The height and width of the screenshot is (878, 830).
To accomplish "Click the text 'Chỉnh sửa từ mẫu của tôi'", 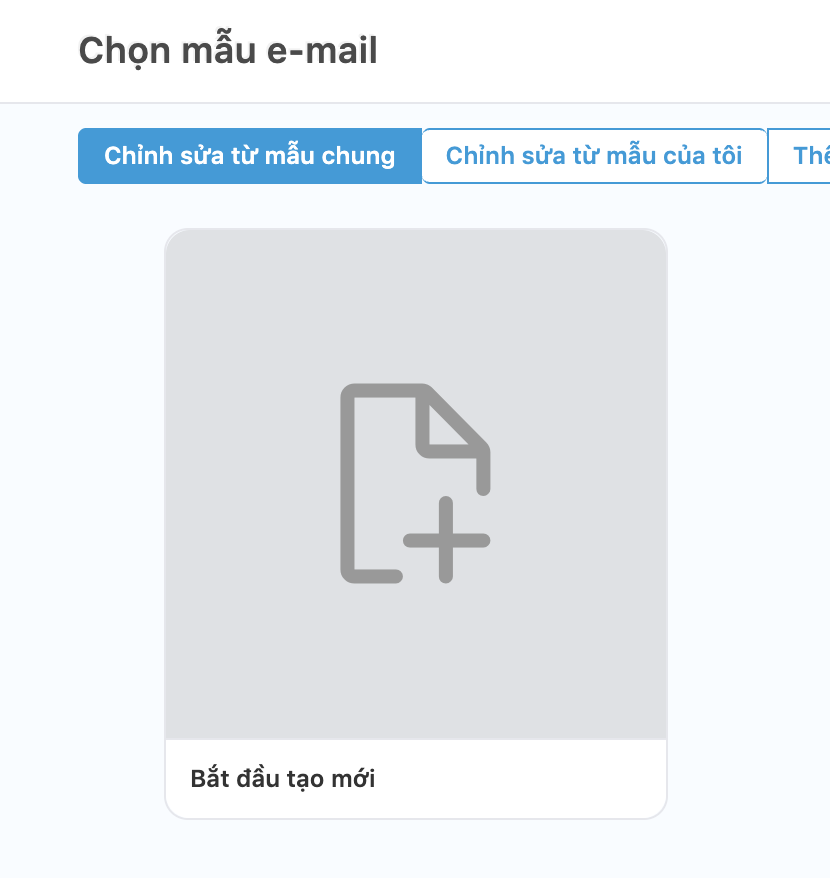I will (594, 156).
